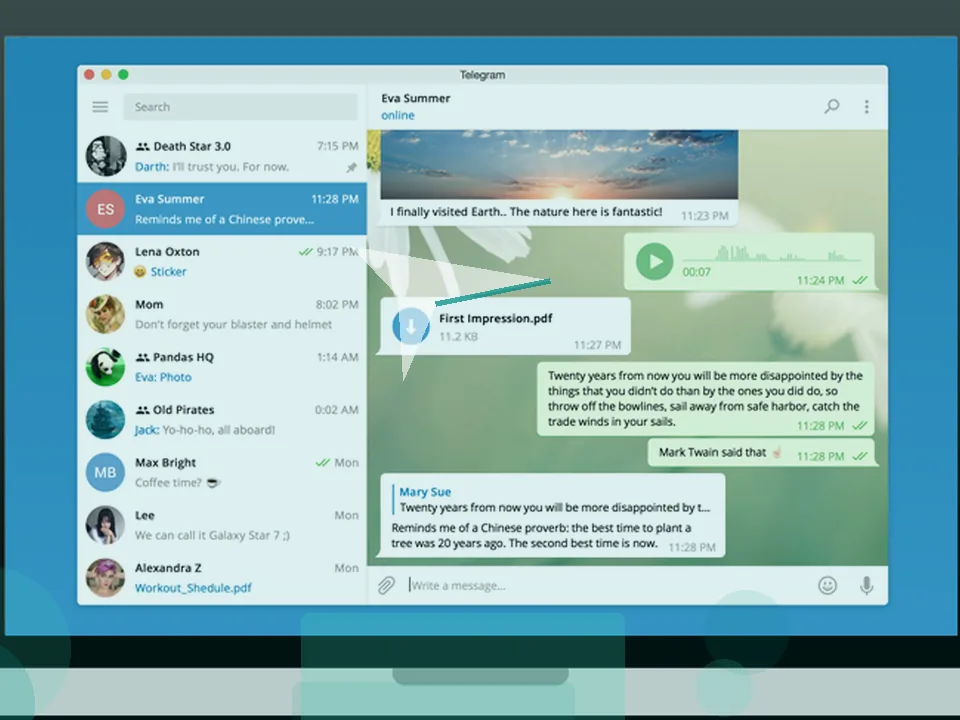Open the emoji smiley picker

click(827, 585)
